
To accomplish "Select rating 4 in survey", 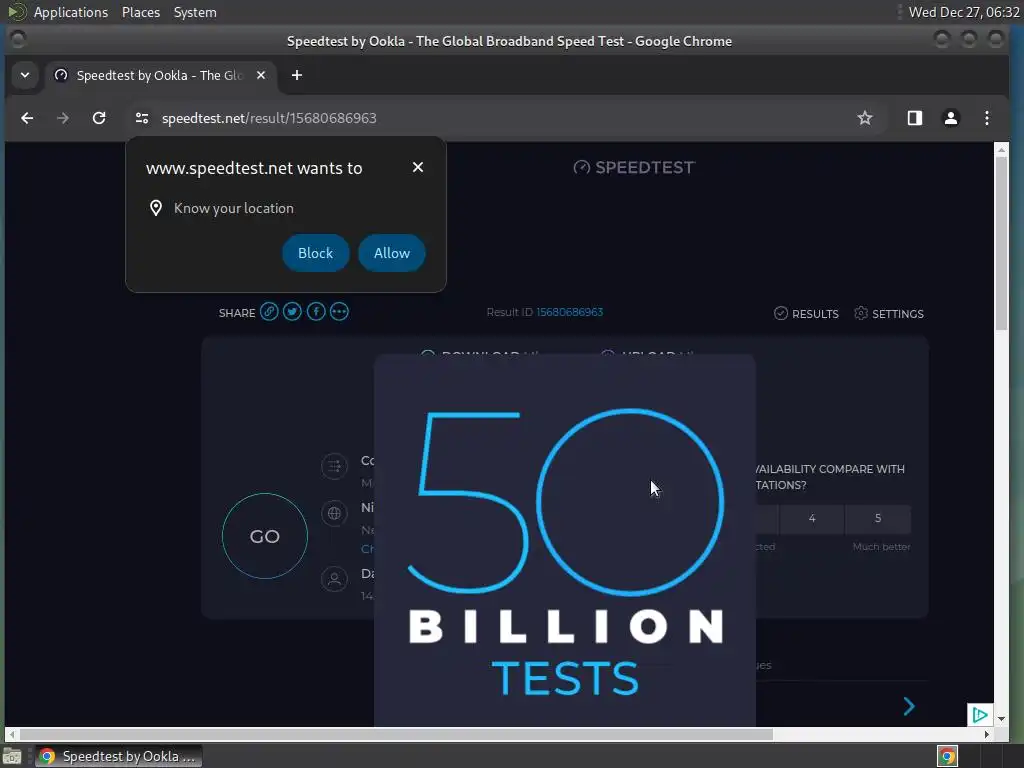I will (x=812, y=519).
